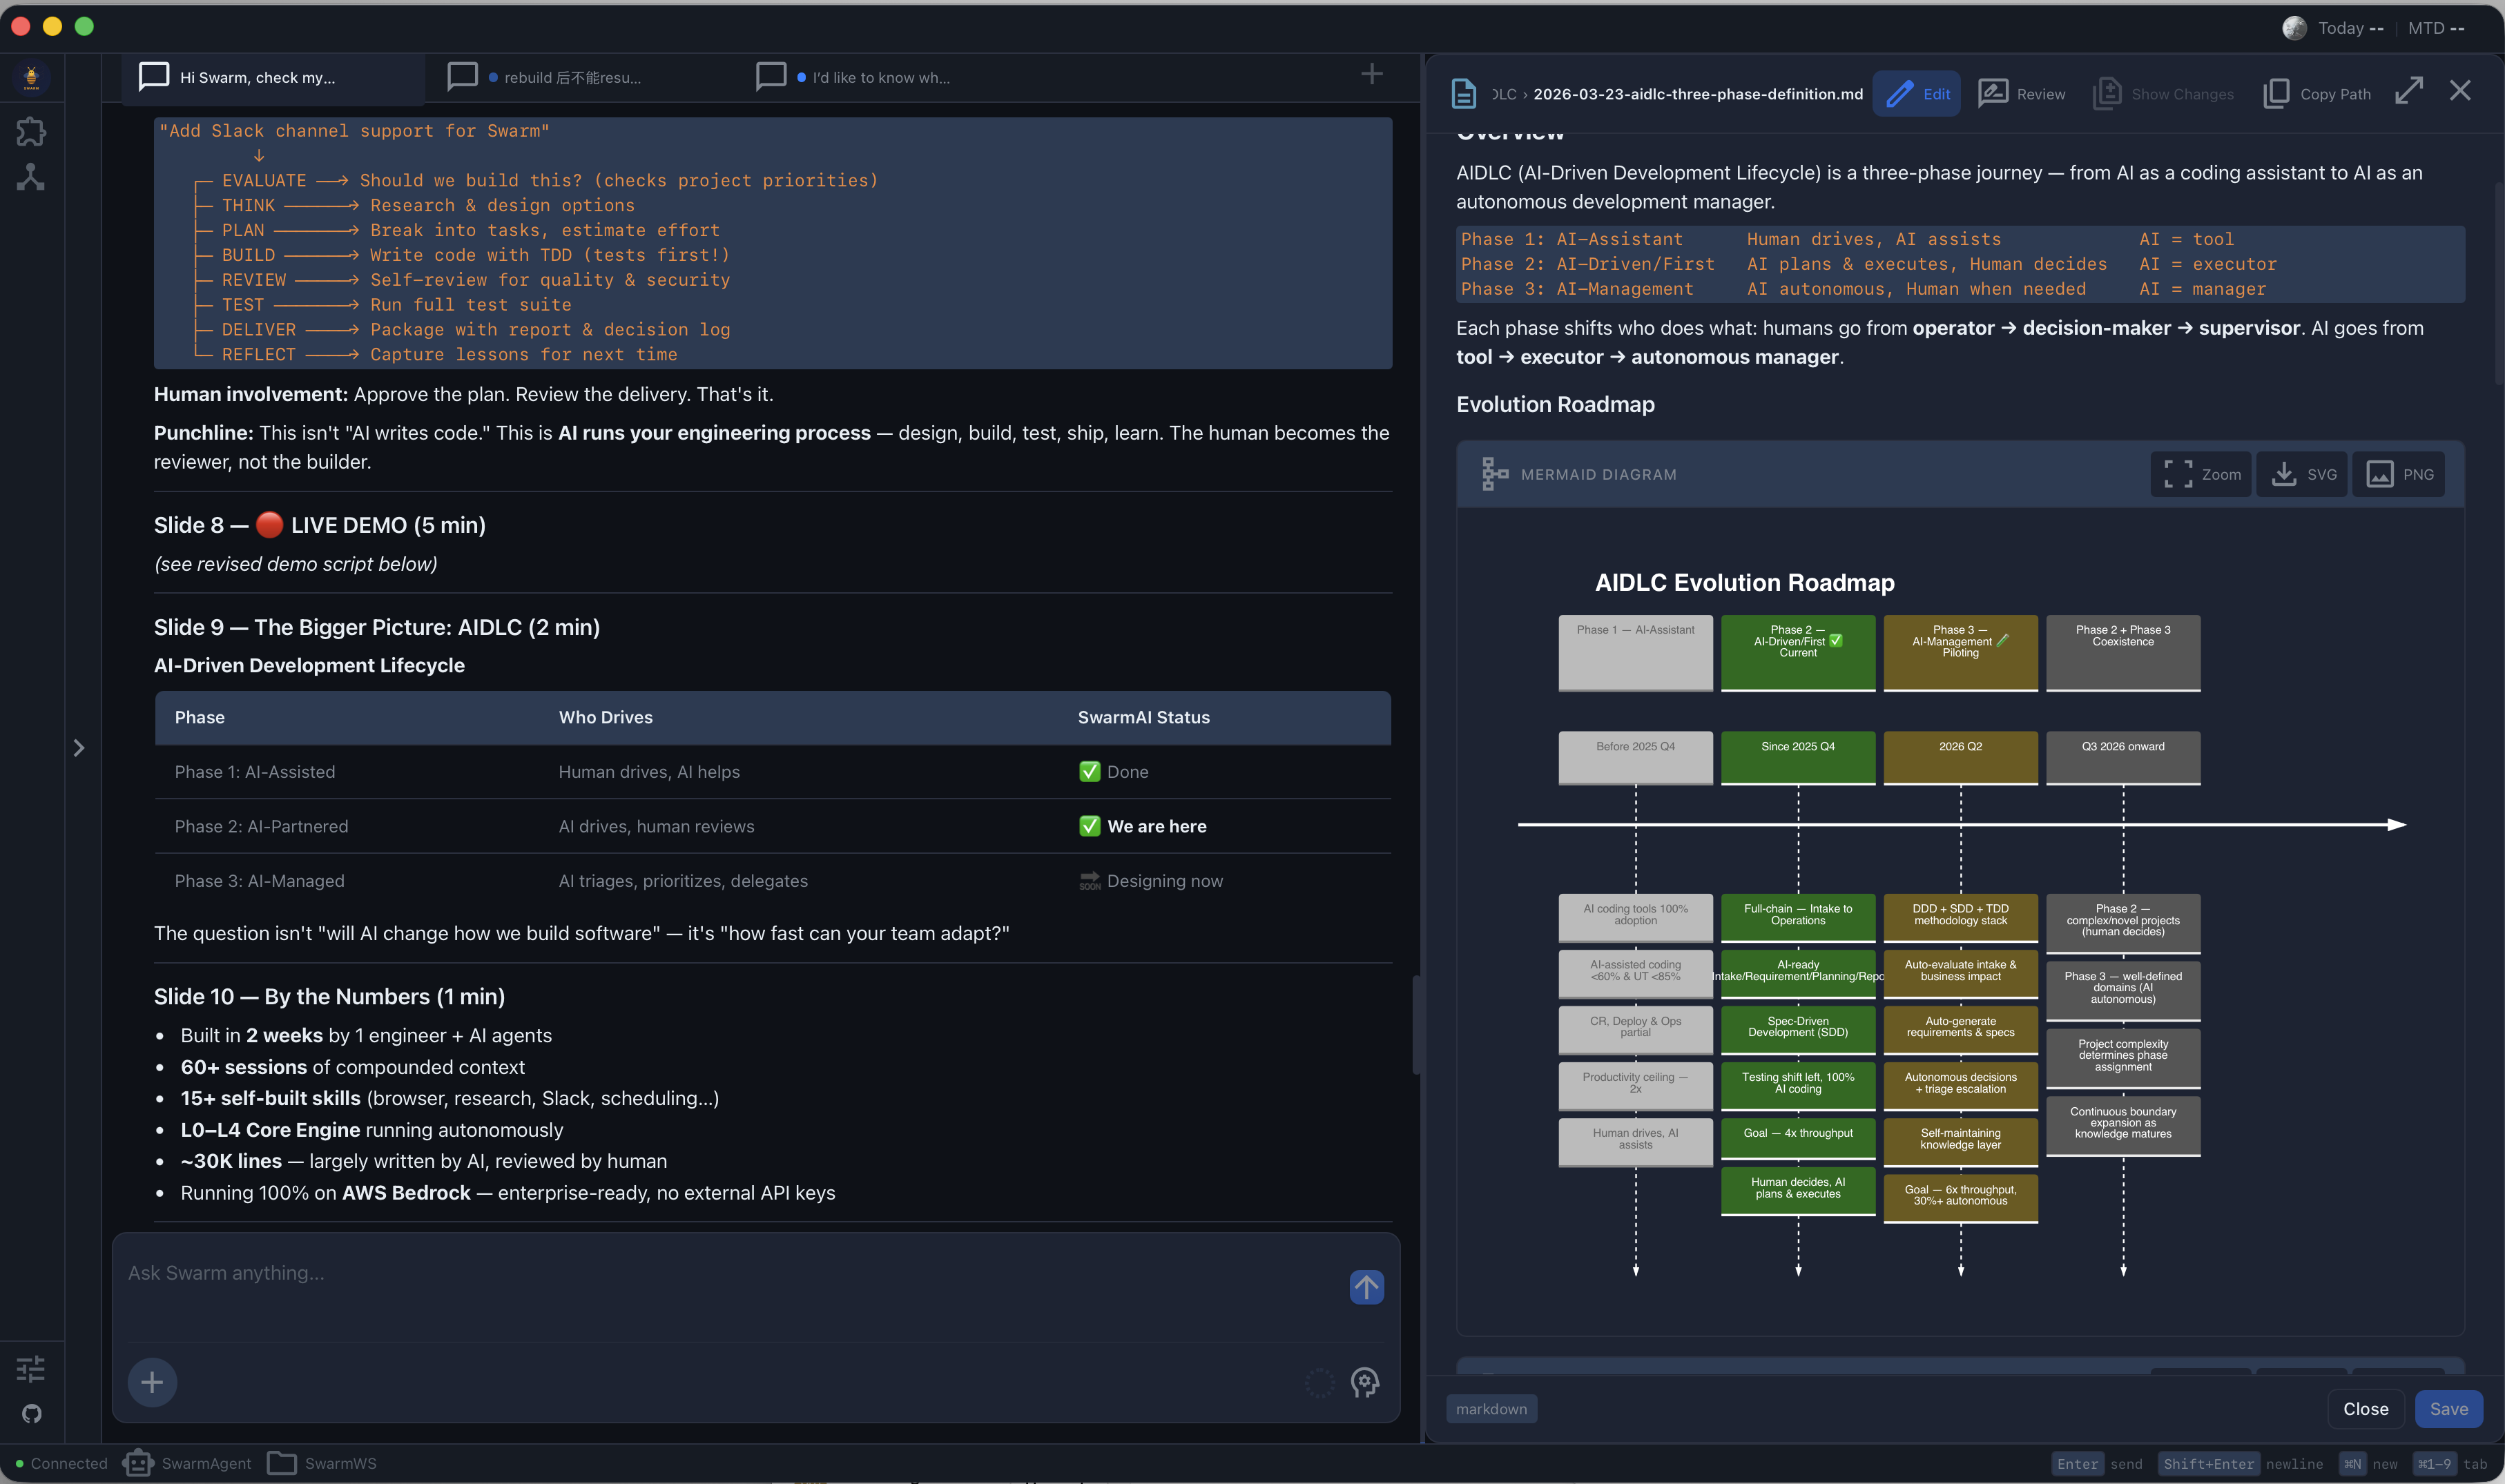
Task: Click the Swarm bee logo at the top
Action: pyautogui.click(x=31, y=77)
